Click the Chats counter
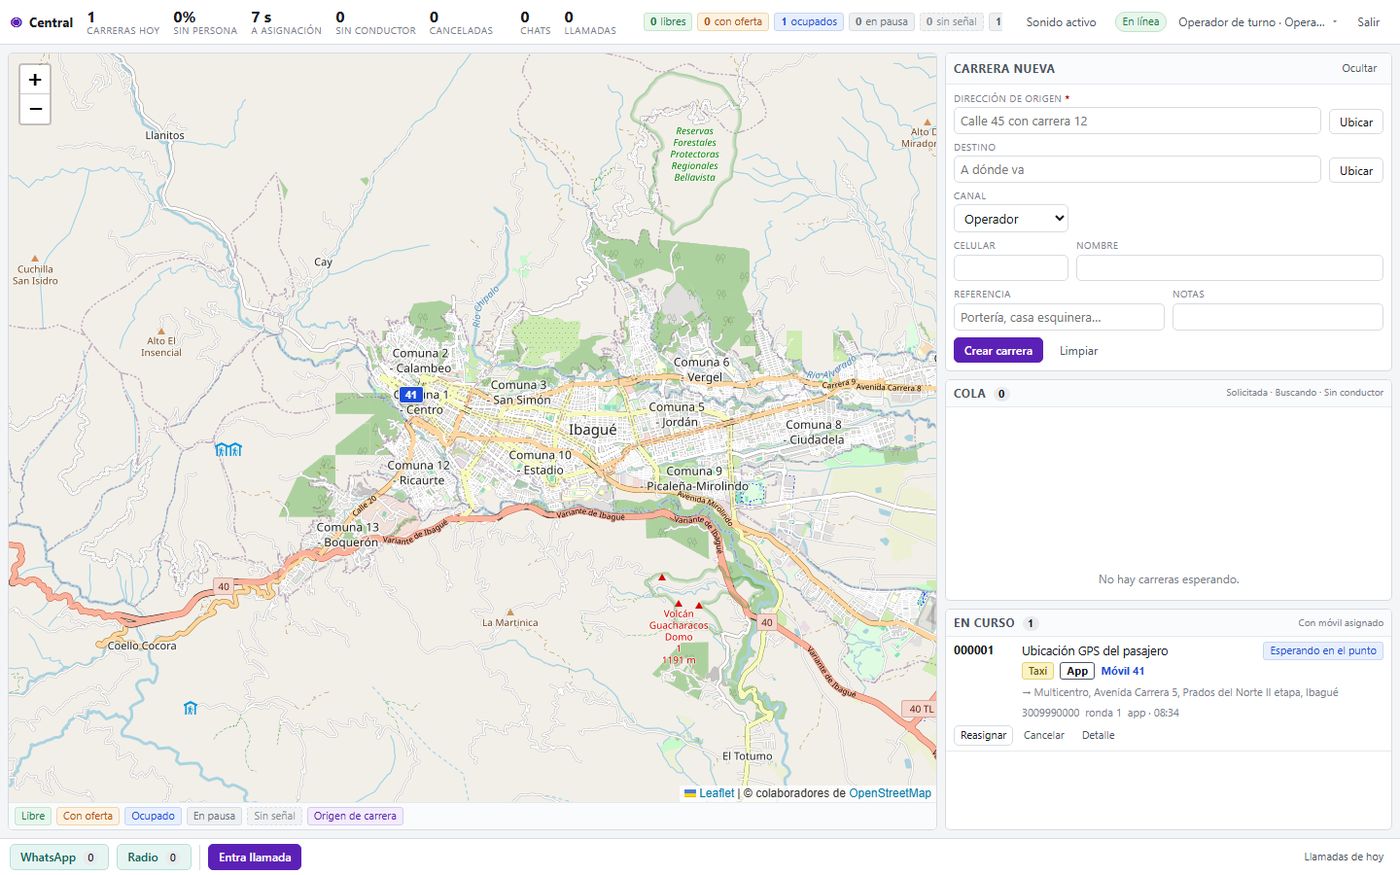The image size is (1400, 875). (535, 23)
